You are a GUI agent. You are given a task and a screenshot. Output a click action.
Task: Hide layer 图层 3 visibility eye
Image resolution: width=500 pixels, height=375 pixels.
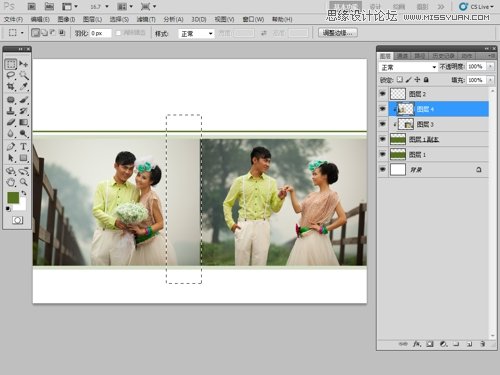pyautogui.click(x=383, y=124)
